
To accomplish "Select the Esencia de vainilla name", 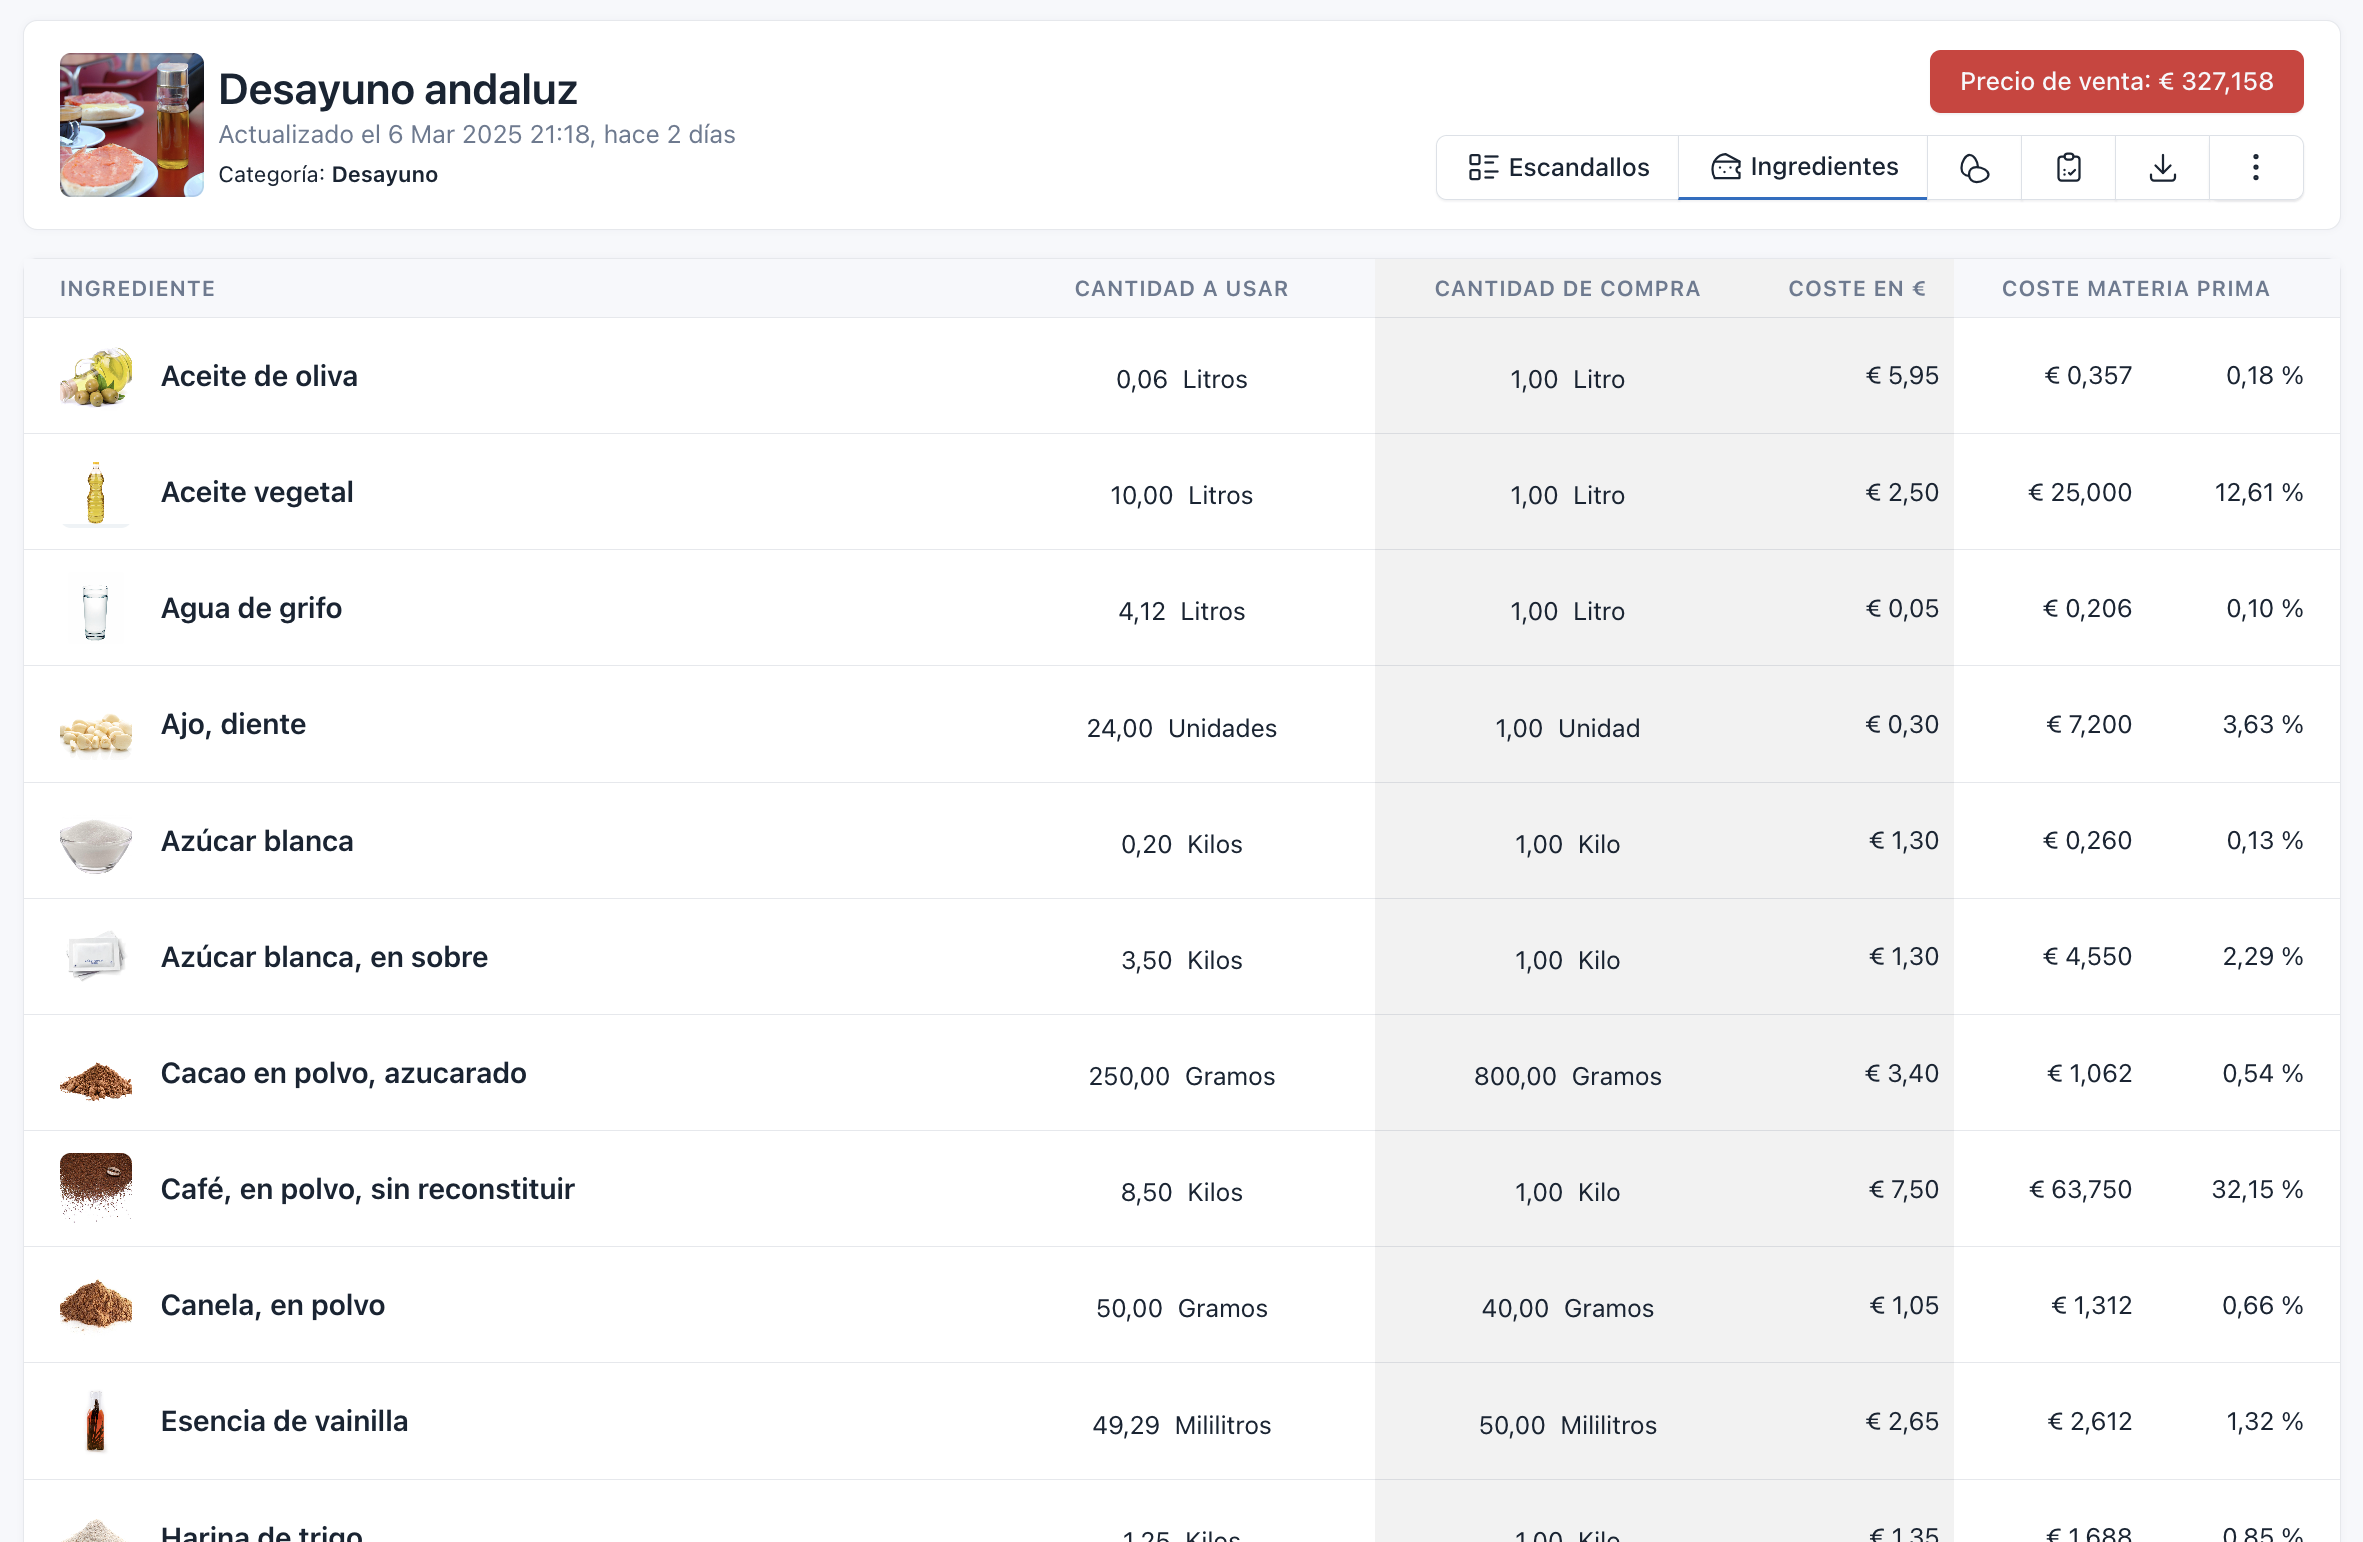I will coord(284,1421).
